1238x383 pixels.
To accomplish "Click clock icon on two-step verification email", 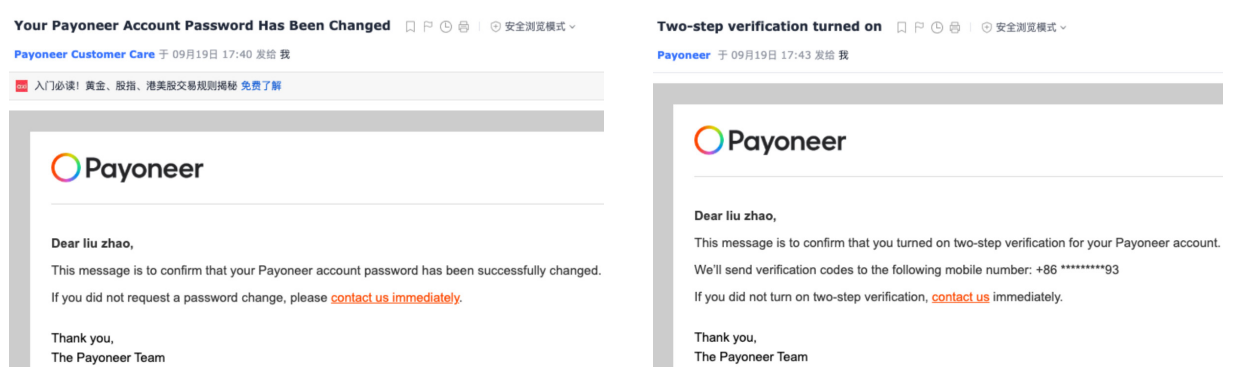I will (937, 27).
